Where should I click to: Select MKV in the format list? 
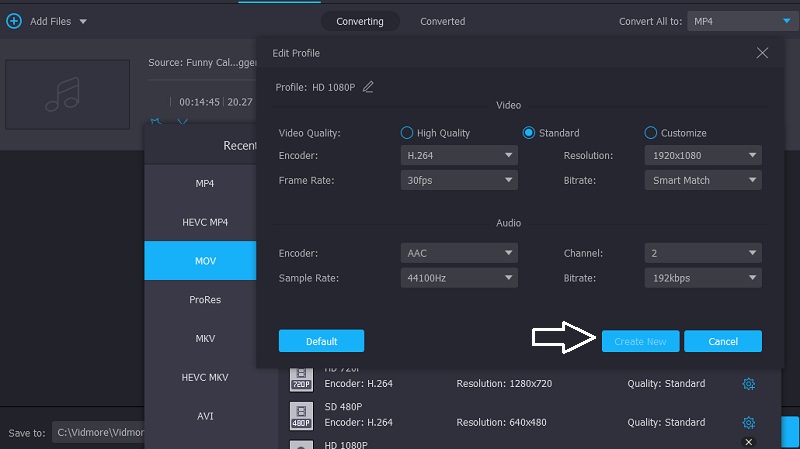click(x=205, y=338)
